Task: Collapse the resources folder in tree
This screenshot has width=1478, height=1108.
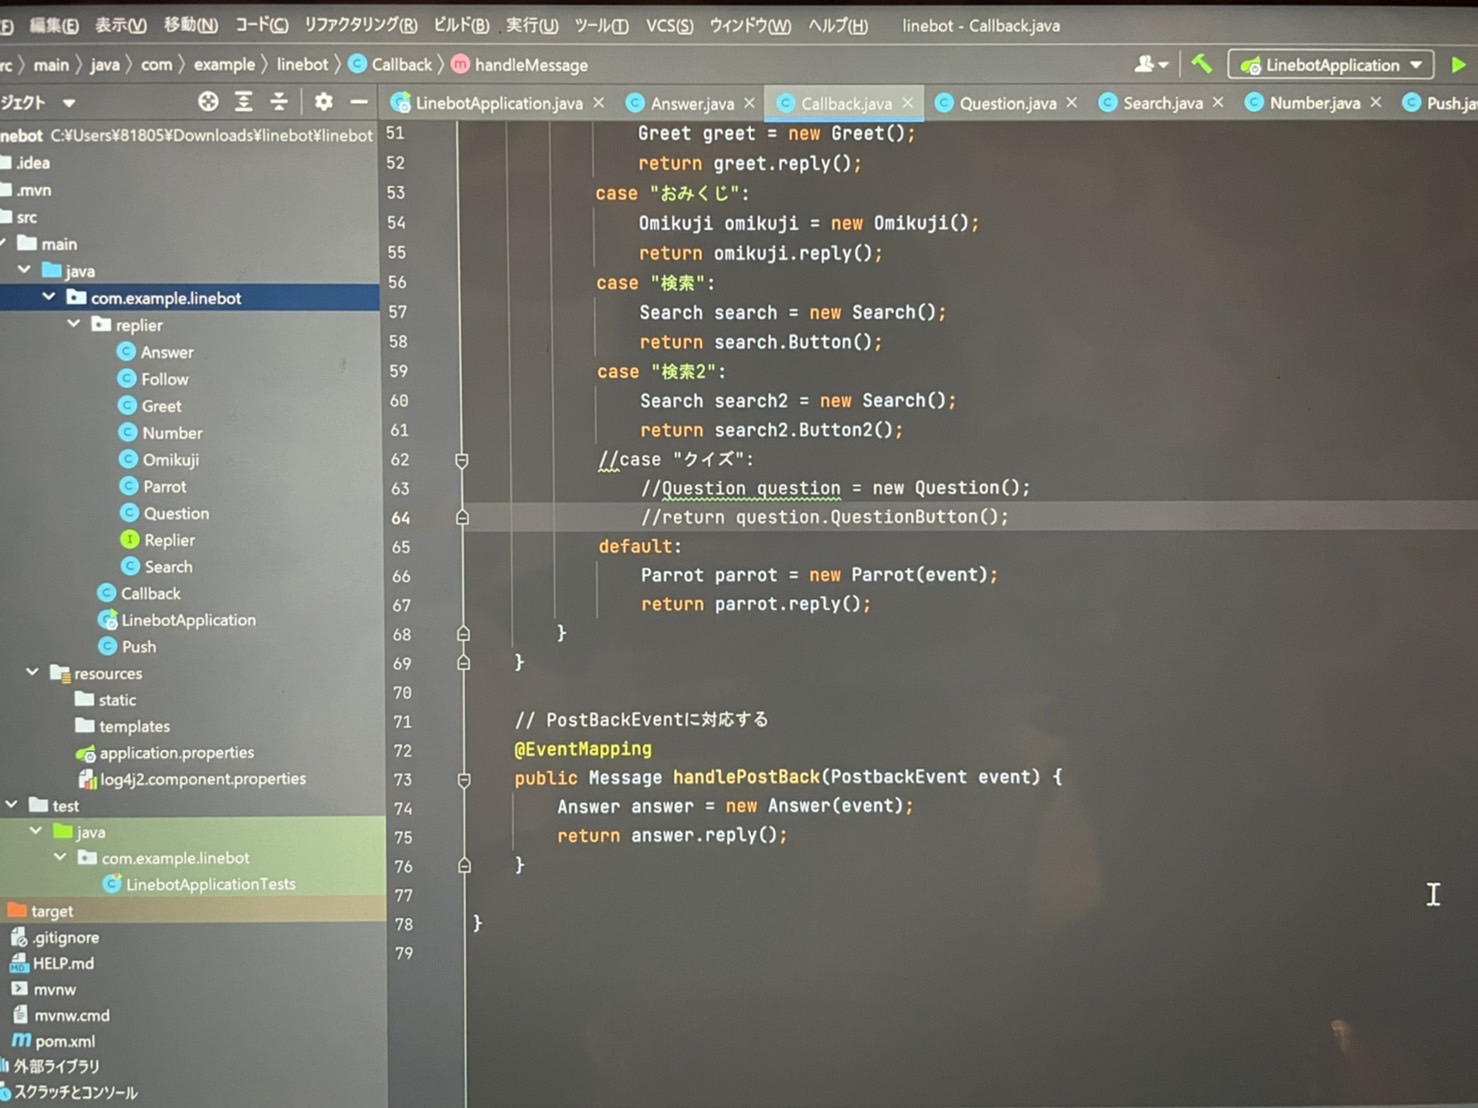Action: coord(32,673)
